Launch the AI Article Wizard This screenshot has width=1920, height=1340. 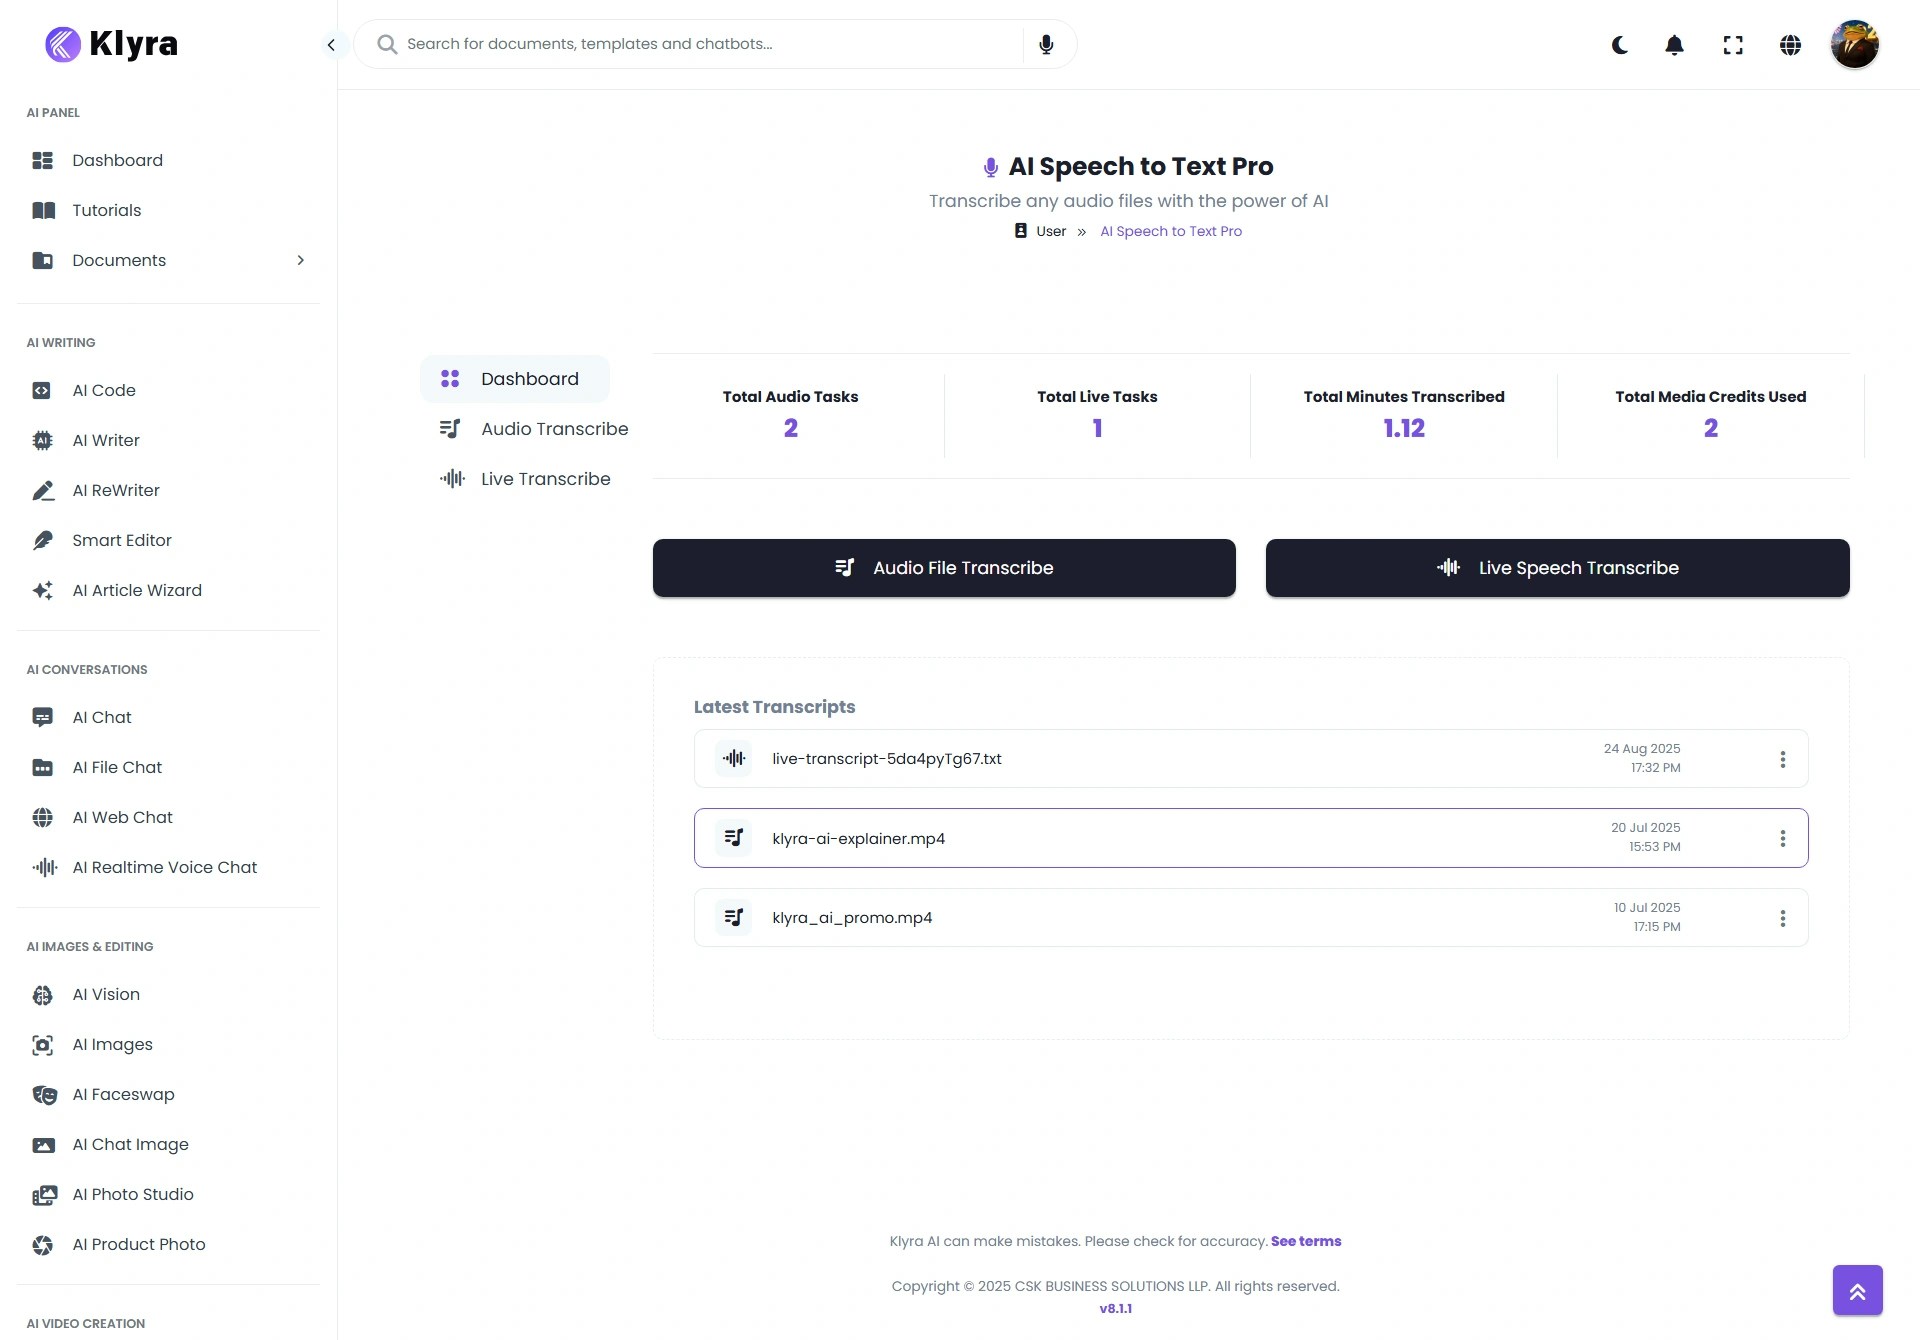[137, 590]
